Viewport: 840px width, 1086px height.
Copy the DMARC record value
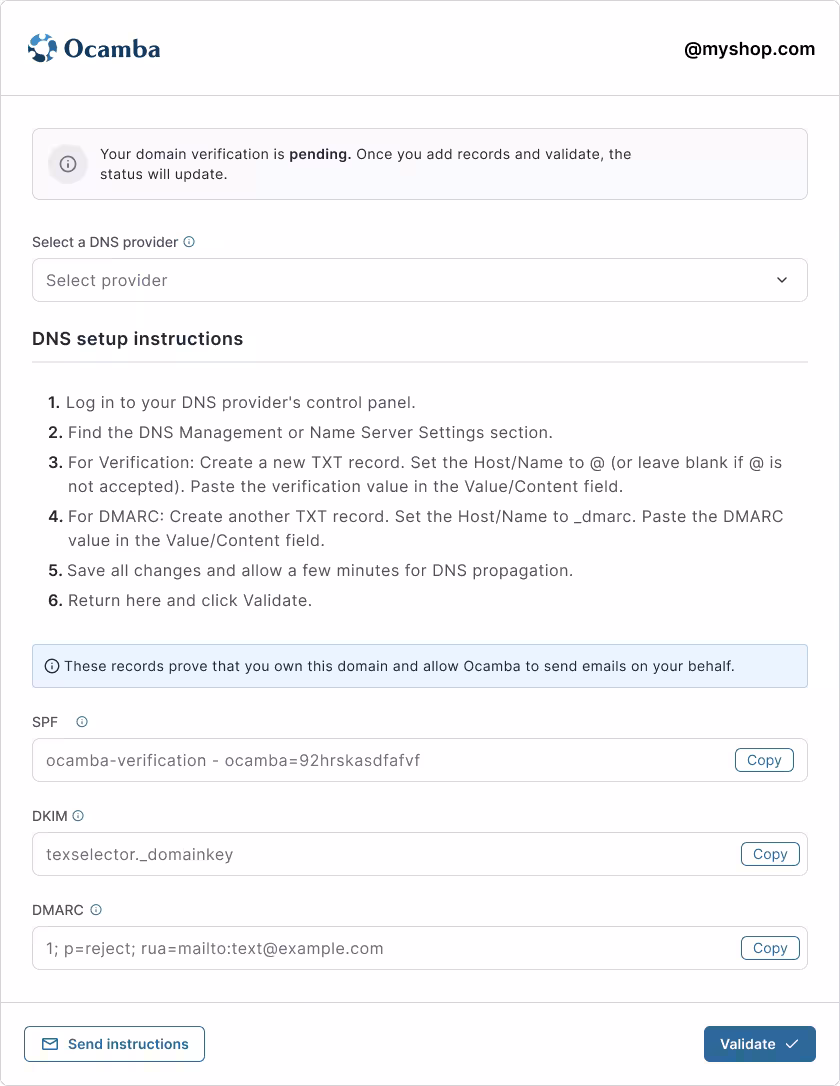coord(770,948)
